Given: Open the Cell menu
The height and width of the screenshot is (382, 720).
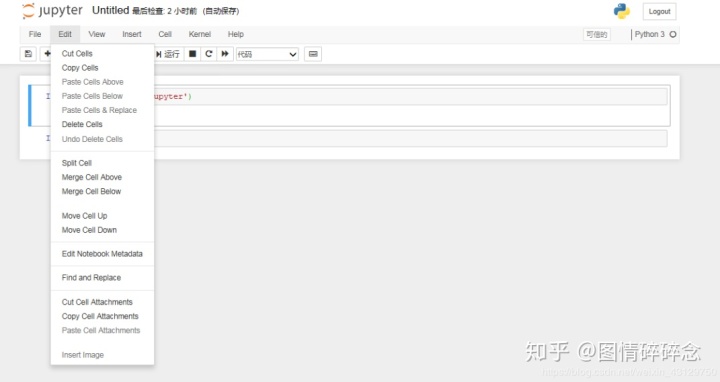Looking at the screenshot, I should (x=165, y=34).
